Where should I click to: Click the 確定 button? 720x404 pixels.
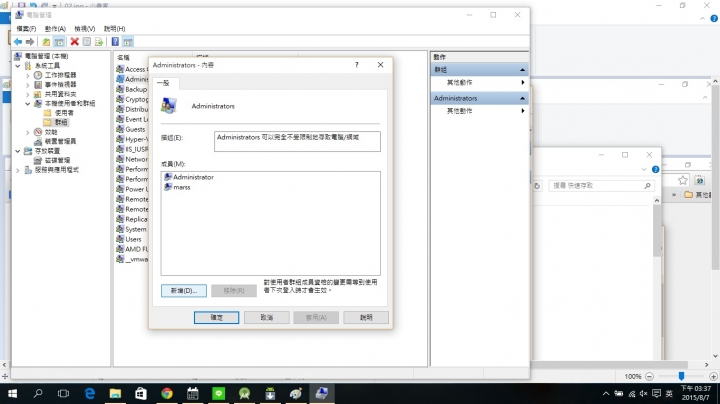(x=216, y=317)
